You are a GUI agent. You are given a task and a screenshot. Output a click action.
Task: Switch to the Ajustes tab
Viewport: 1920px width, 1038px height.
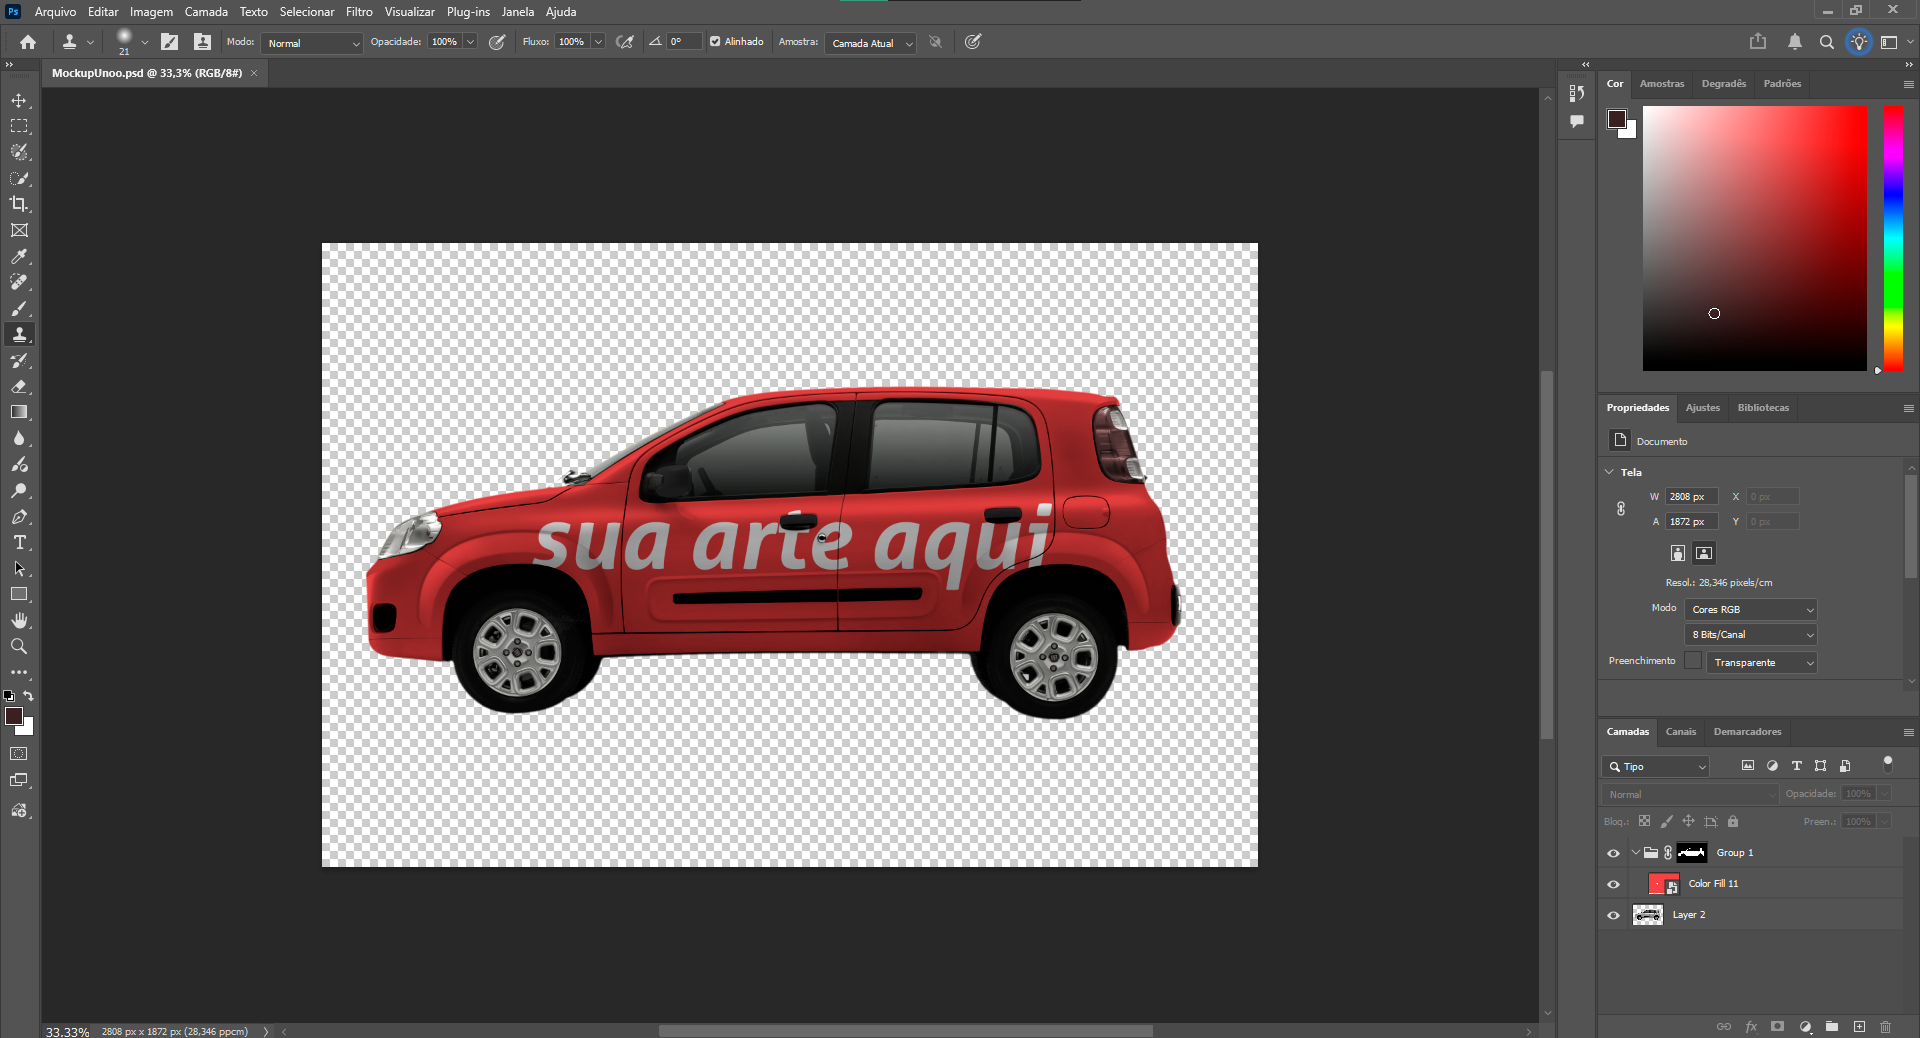1702,408
